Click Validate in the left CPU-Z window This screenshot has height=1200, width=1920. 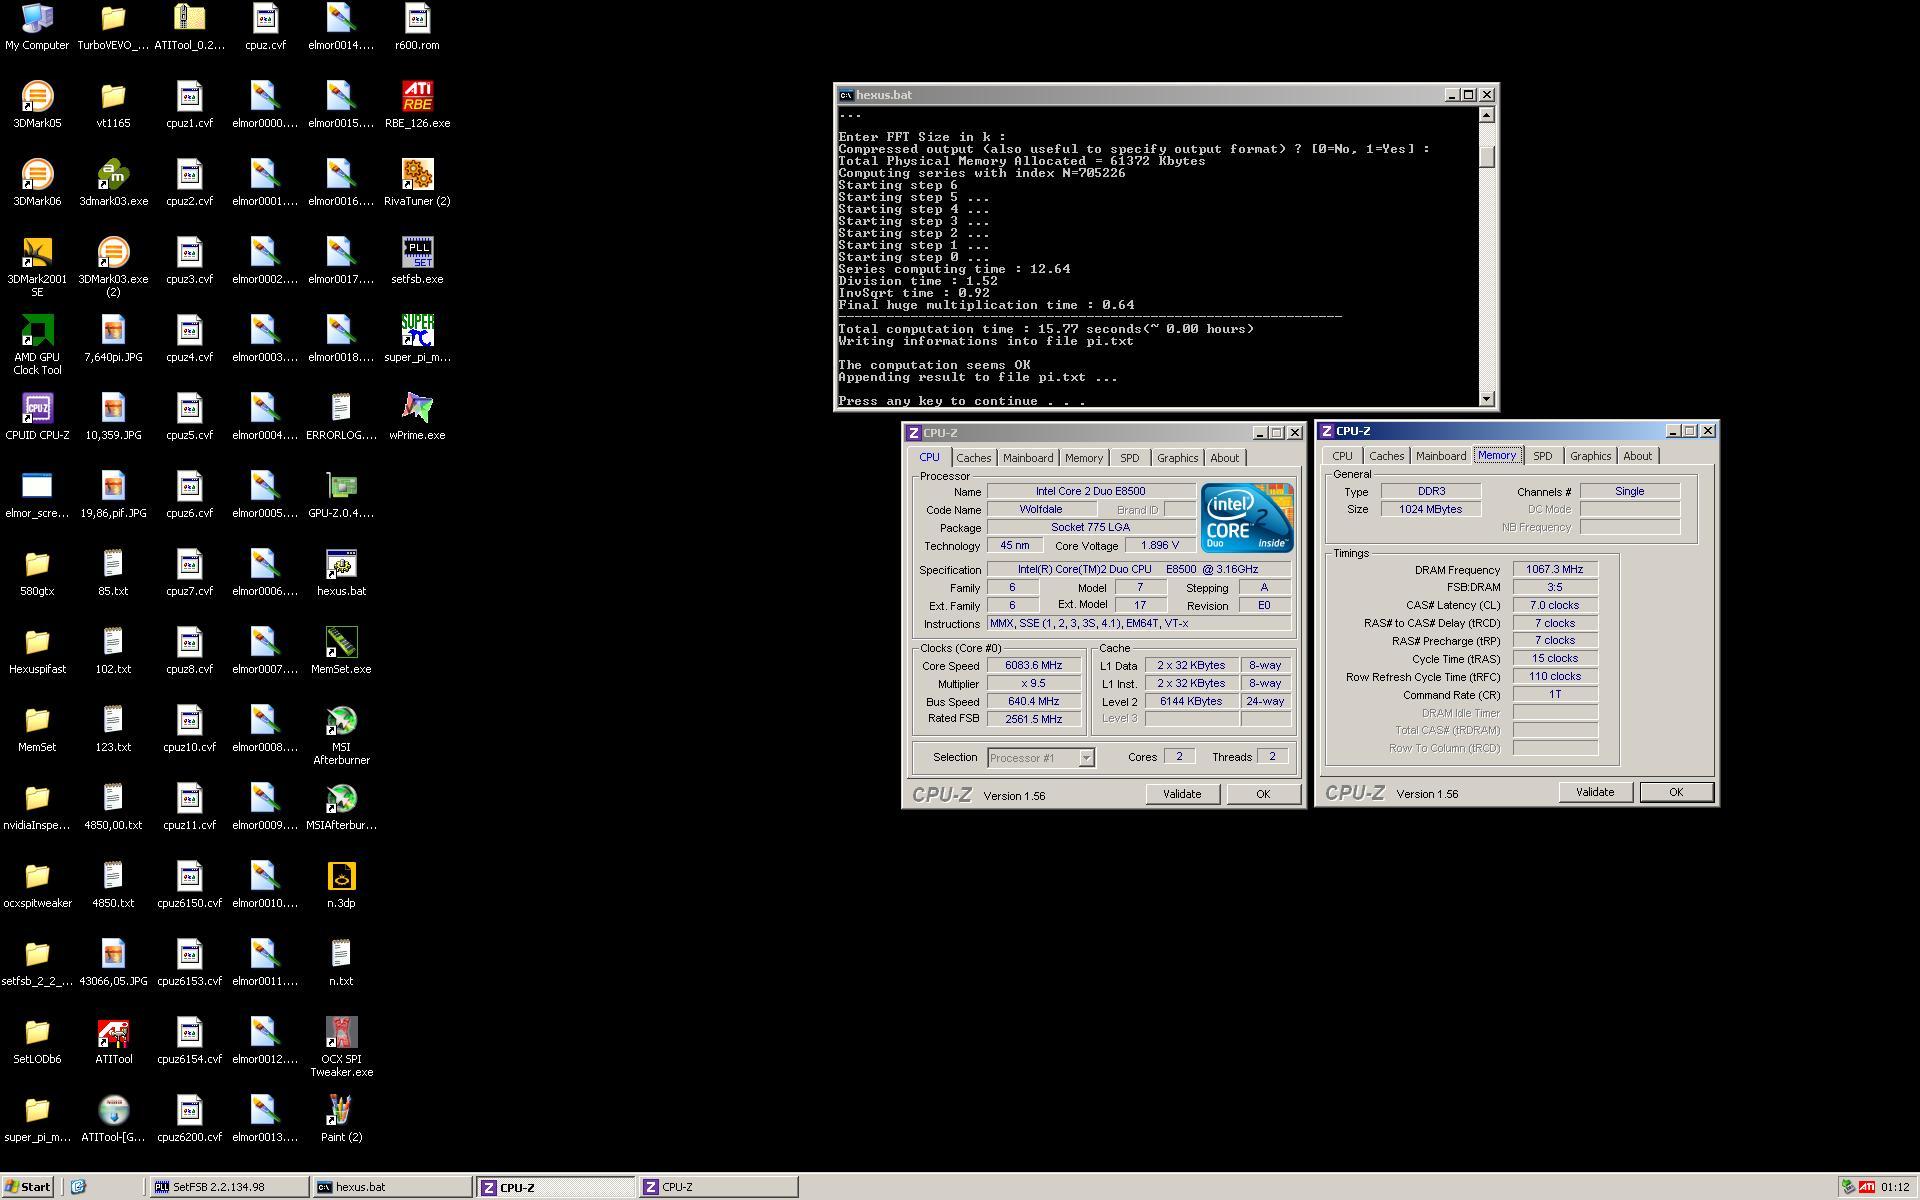1182,794
